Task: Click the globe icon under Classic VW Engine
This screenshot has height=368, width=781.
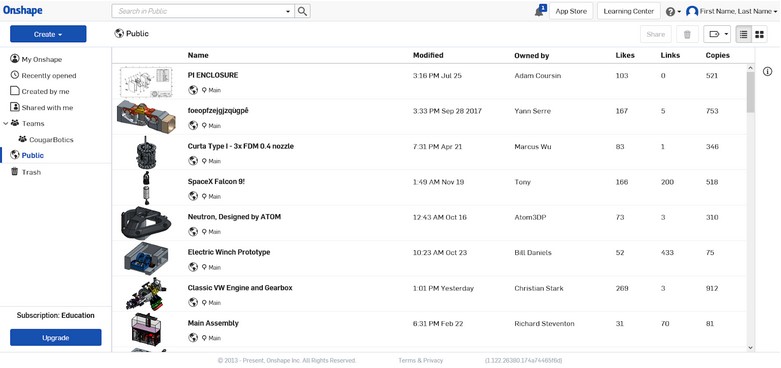Action: point(193,302)
